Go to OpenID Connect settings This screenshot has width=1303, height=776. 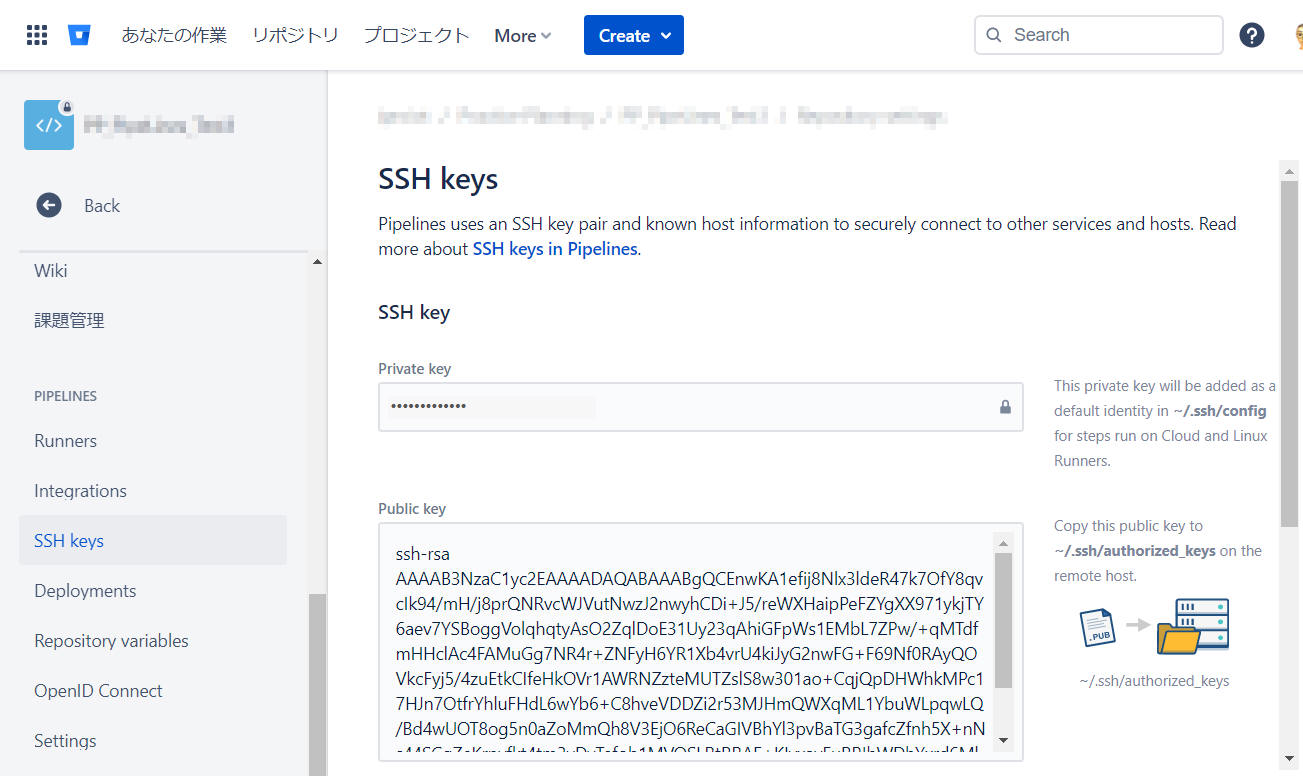[97, 690]
